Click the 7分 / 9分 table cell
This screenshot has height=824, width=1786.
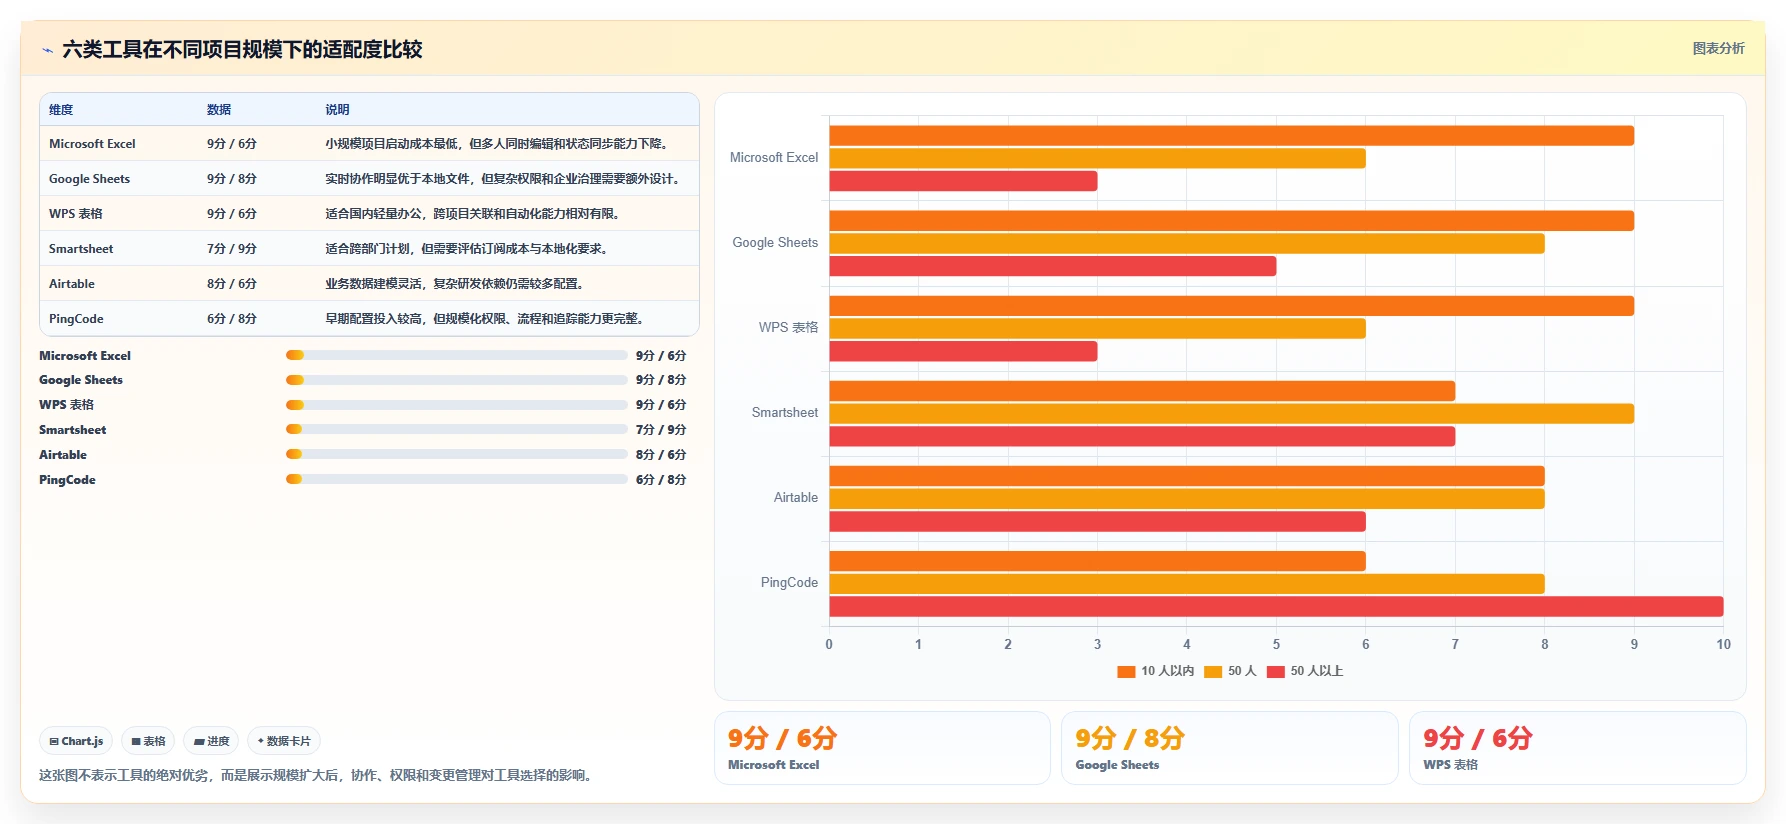[x=232, y=249]
